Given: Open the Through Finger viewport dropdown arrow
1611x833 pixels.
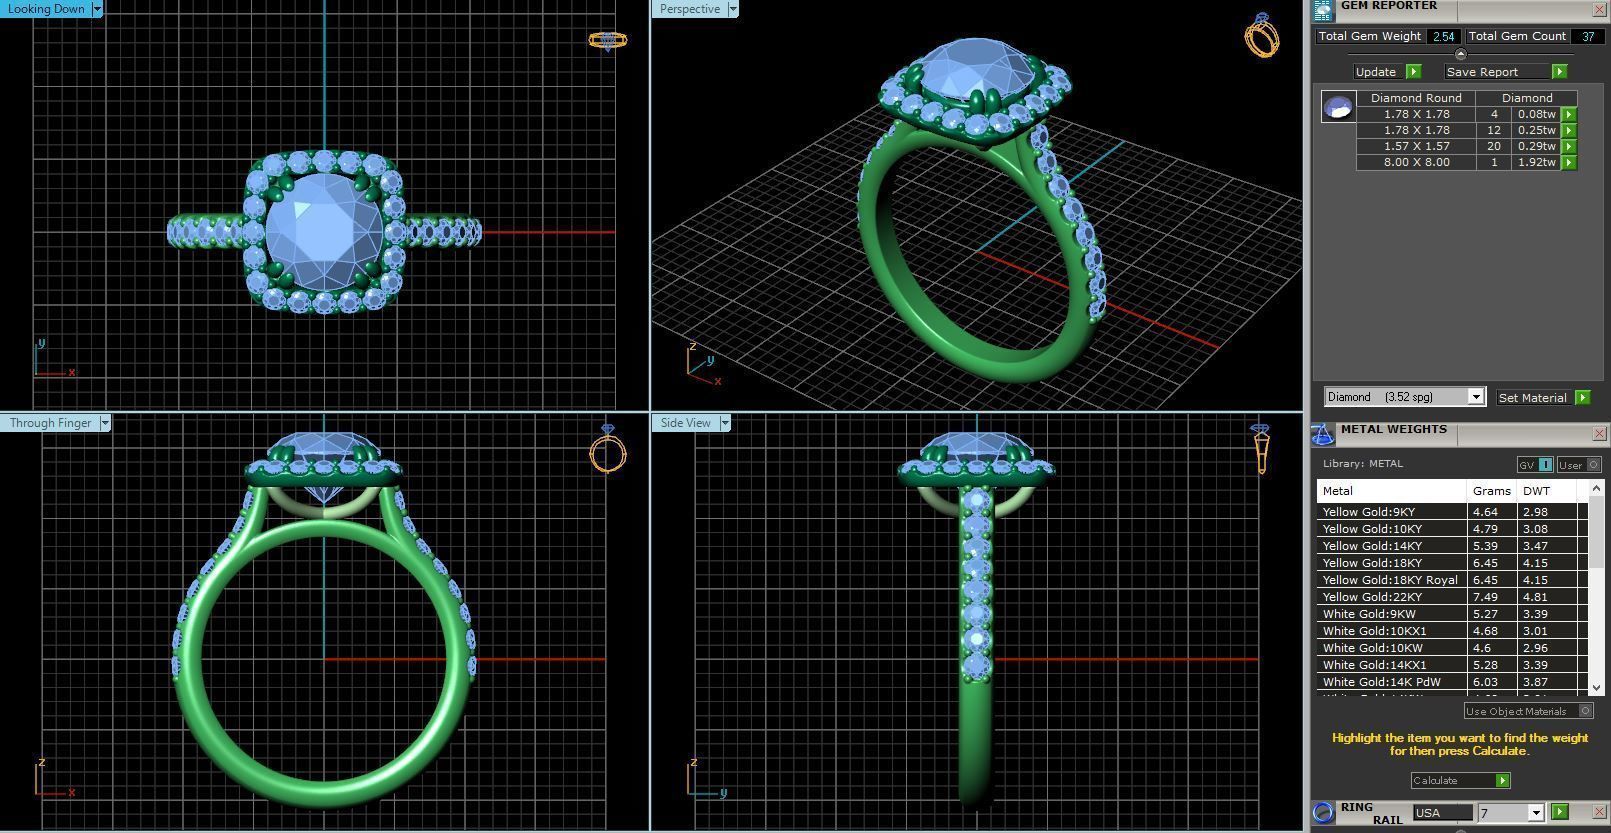Looking at the screenshot, I should 105,423.
